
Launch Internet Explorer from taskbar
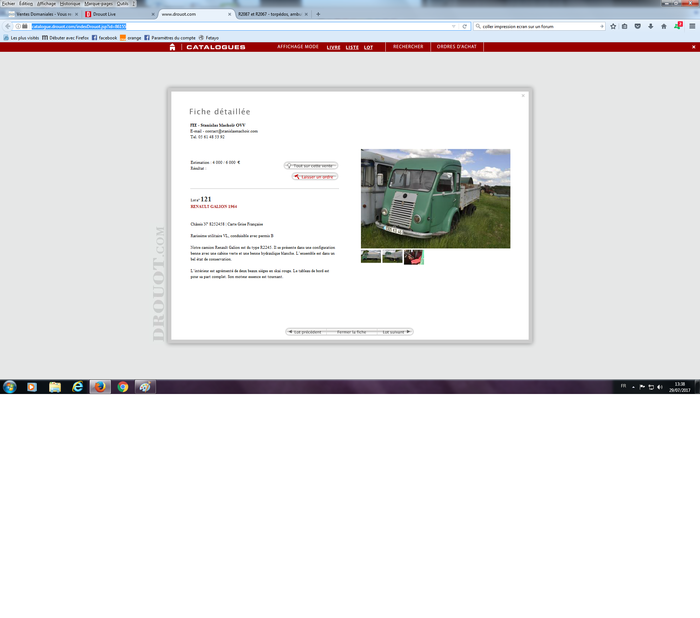point(78,387)
